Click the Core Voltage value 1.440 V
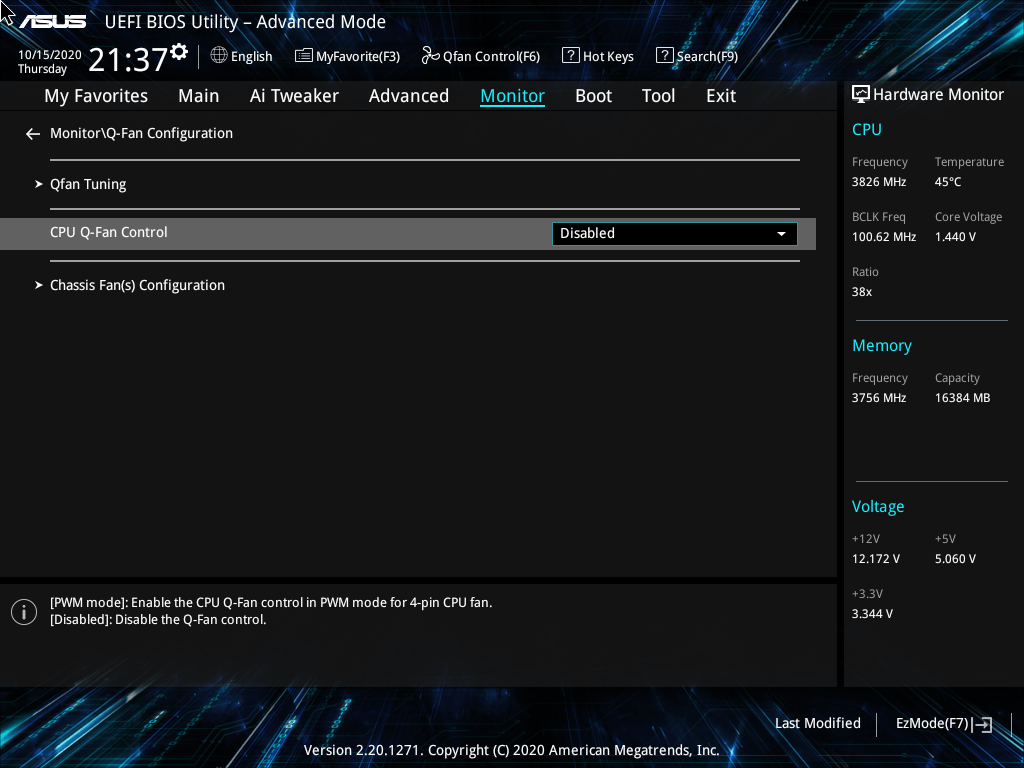The height and width of the screenshot is (768, 1024). coord(955,237)
